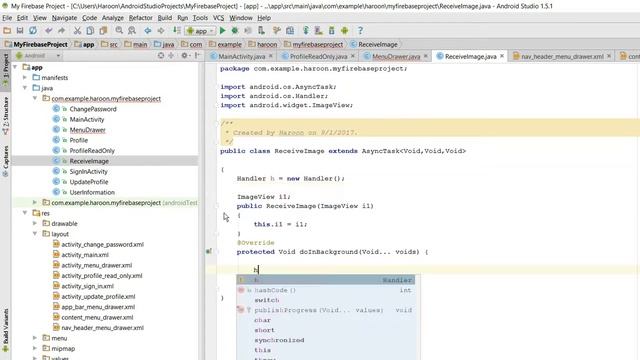Screen dimensions: 640x360
Task: Choose hashCode() in autocomplete popup
Action: [326, 290]
